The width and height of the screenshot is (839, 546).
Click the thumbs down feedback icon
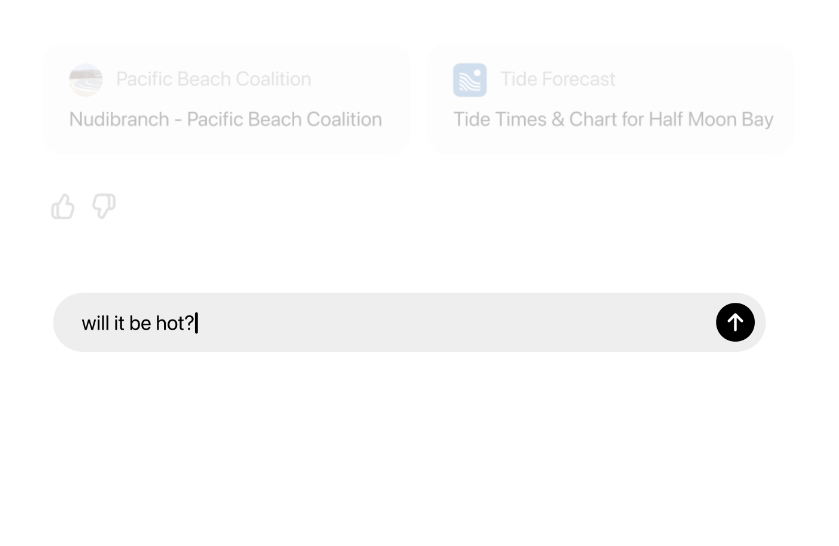pos(104,206)
